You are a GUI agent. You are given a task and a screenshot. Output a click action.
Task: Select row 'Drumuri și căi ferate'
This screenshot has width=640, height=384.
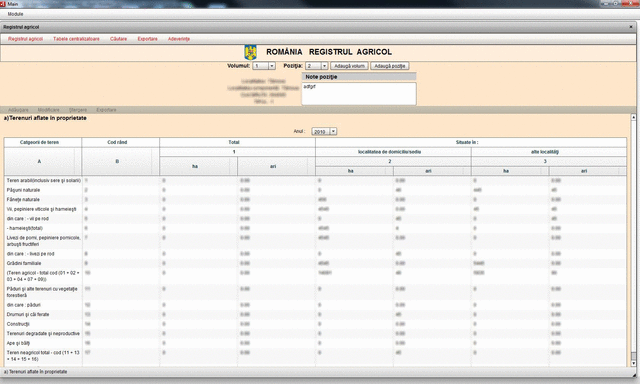pos(315,315)
